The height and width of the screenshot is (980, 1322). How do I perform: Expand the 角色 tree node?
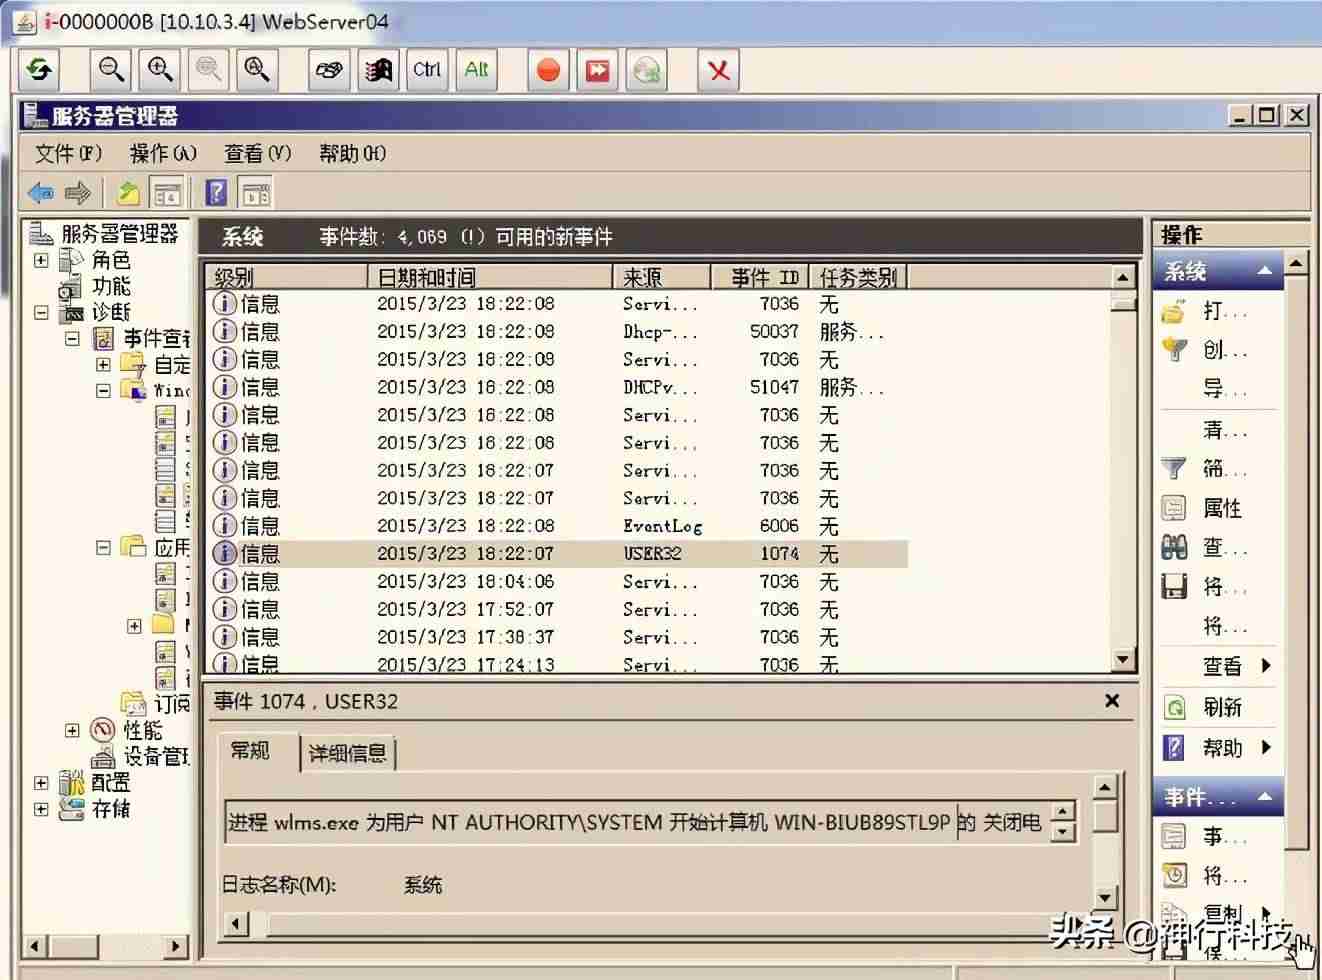pos(41,260)
